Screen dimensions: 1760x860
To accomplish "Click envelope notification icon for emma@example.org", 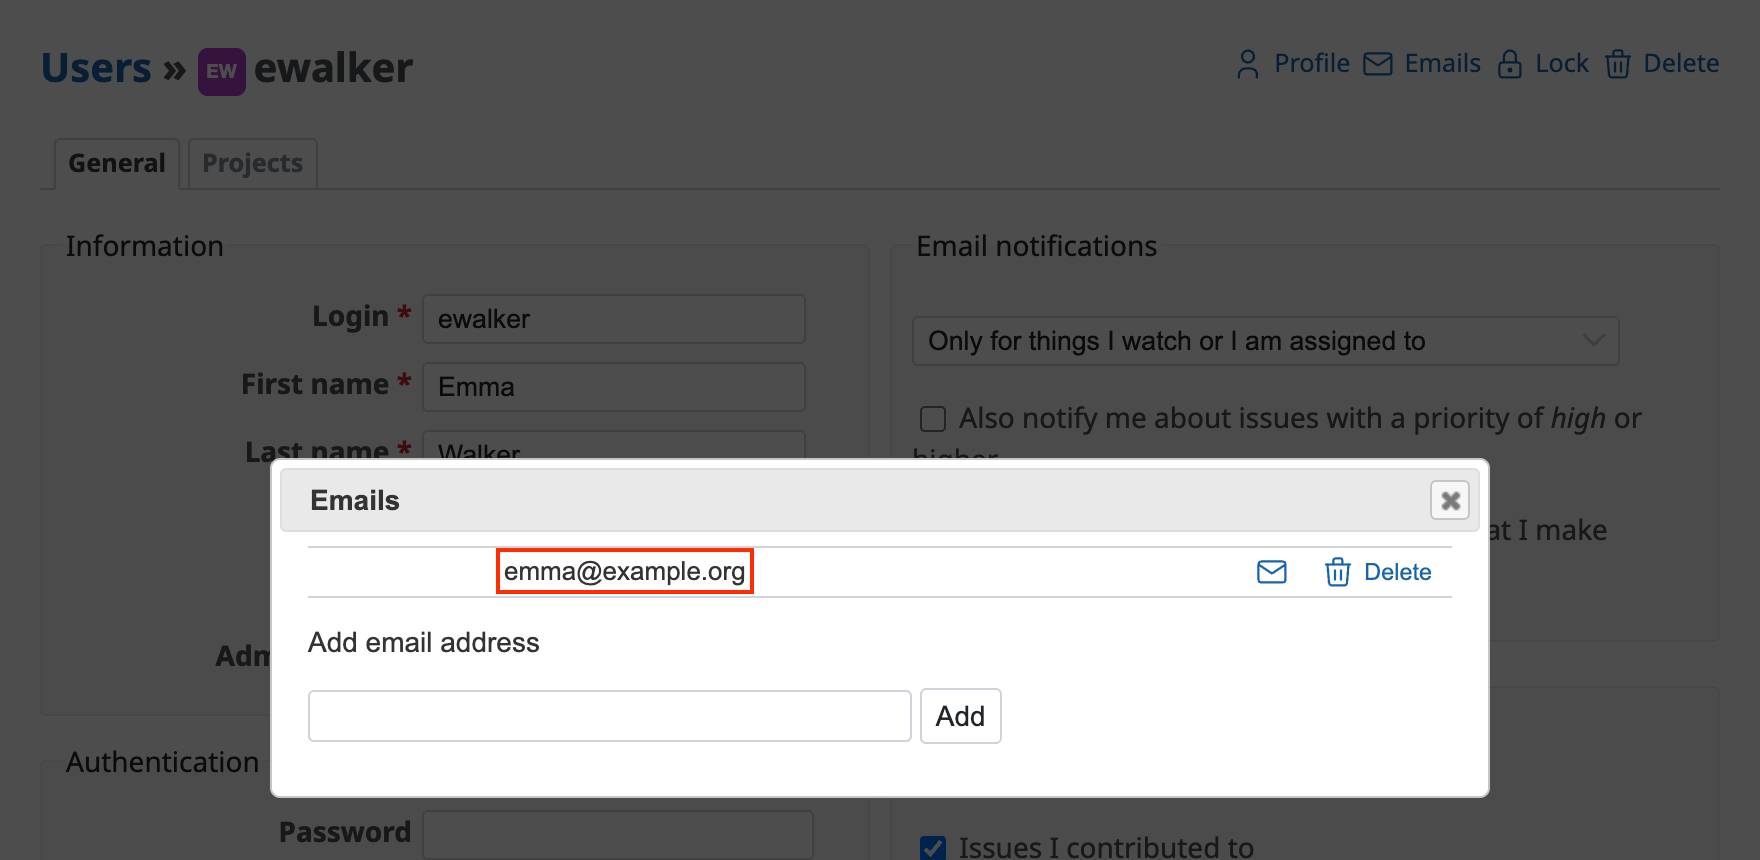I will point(1272,572).
